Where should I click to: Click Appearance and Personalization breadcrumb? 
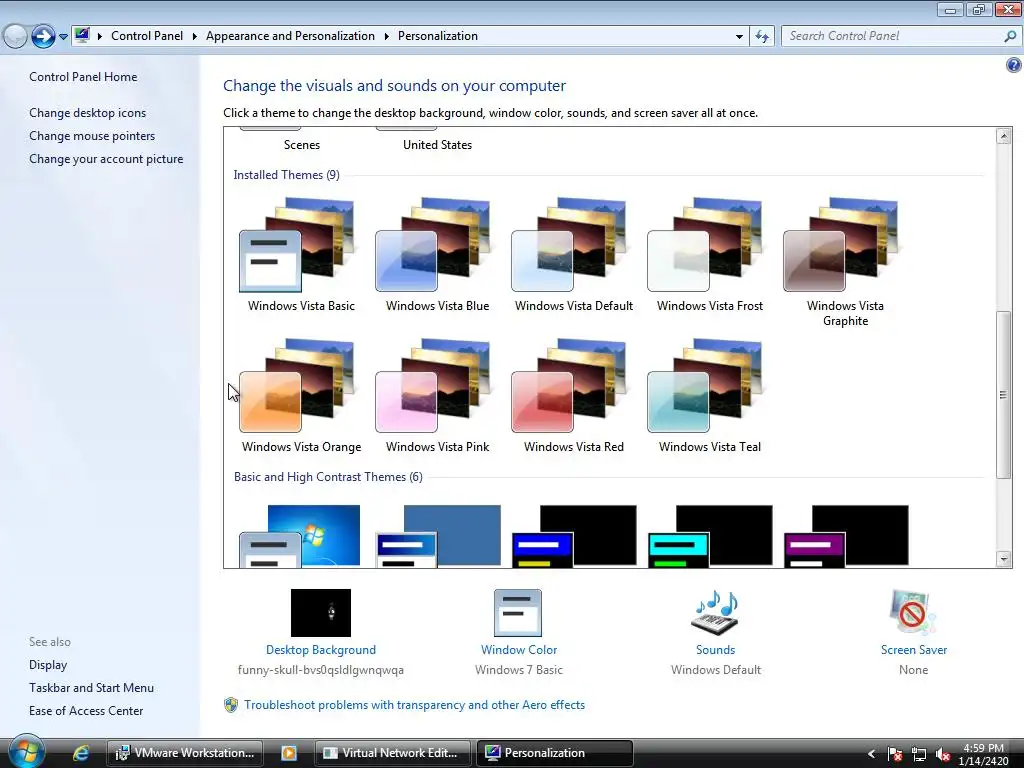(290, 36)
